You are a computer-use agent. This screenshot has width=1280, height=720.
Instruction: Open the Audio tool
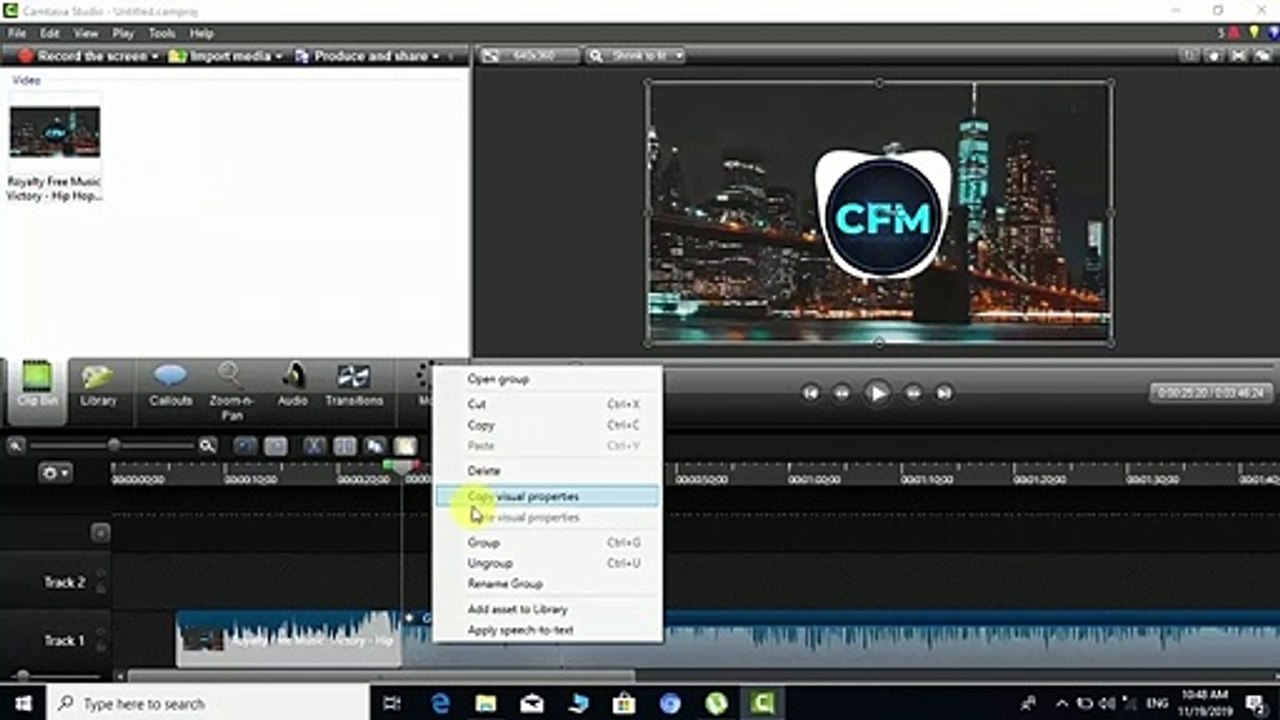[x=293, y=387]
